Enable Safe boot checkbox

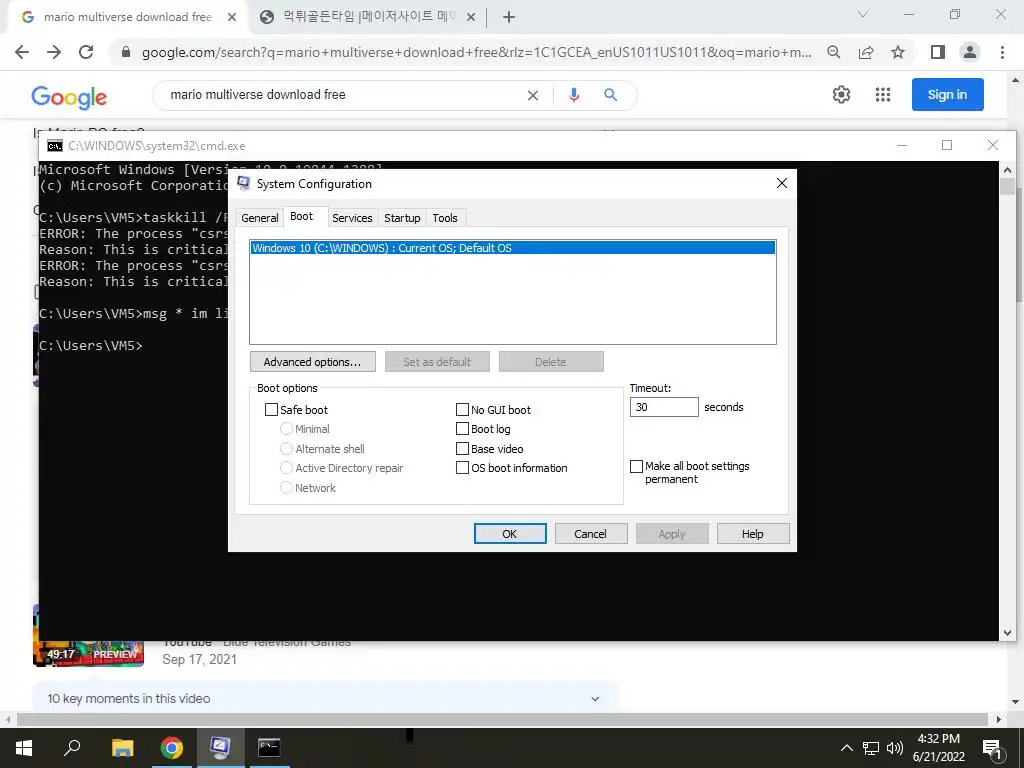pos(271,409)
